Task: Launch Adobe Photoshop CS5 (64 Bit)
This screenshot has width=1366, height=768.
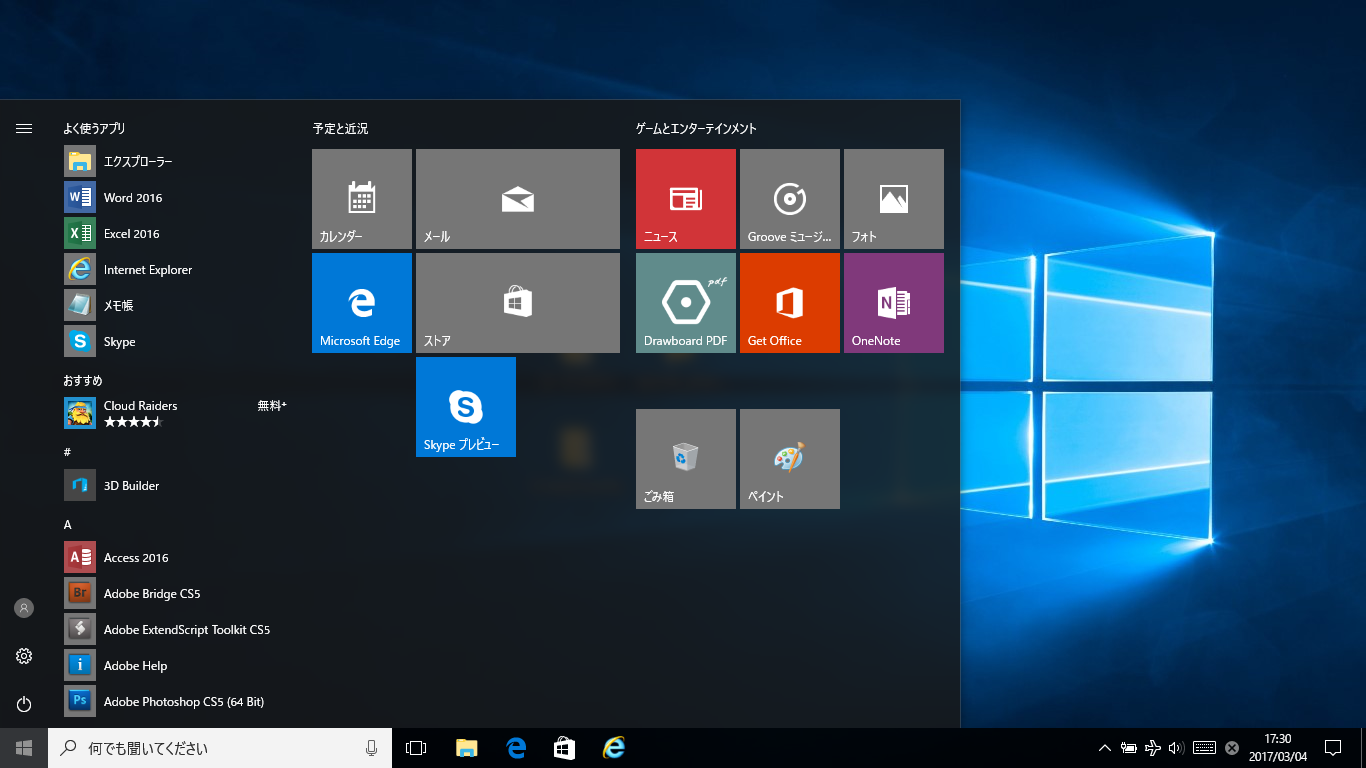Action: click(x=176, y=701)
